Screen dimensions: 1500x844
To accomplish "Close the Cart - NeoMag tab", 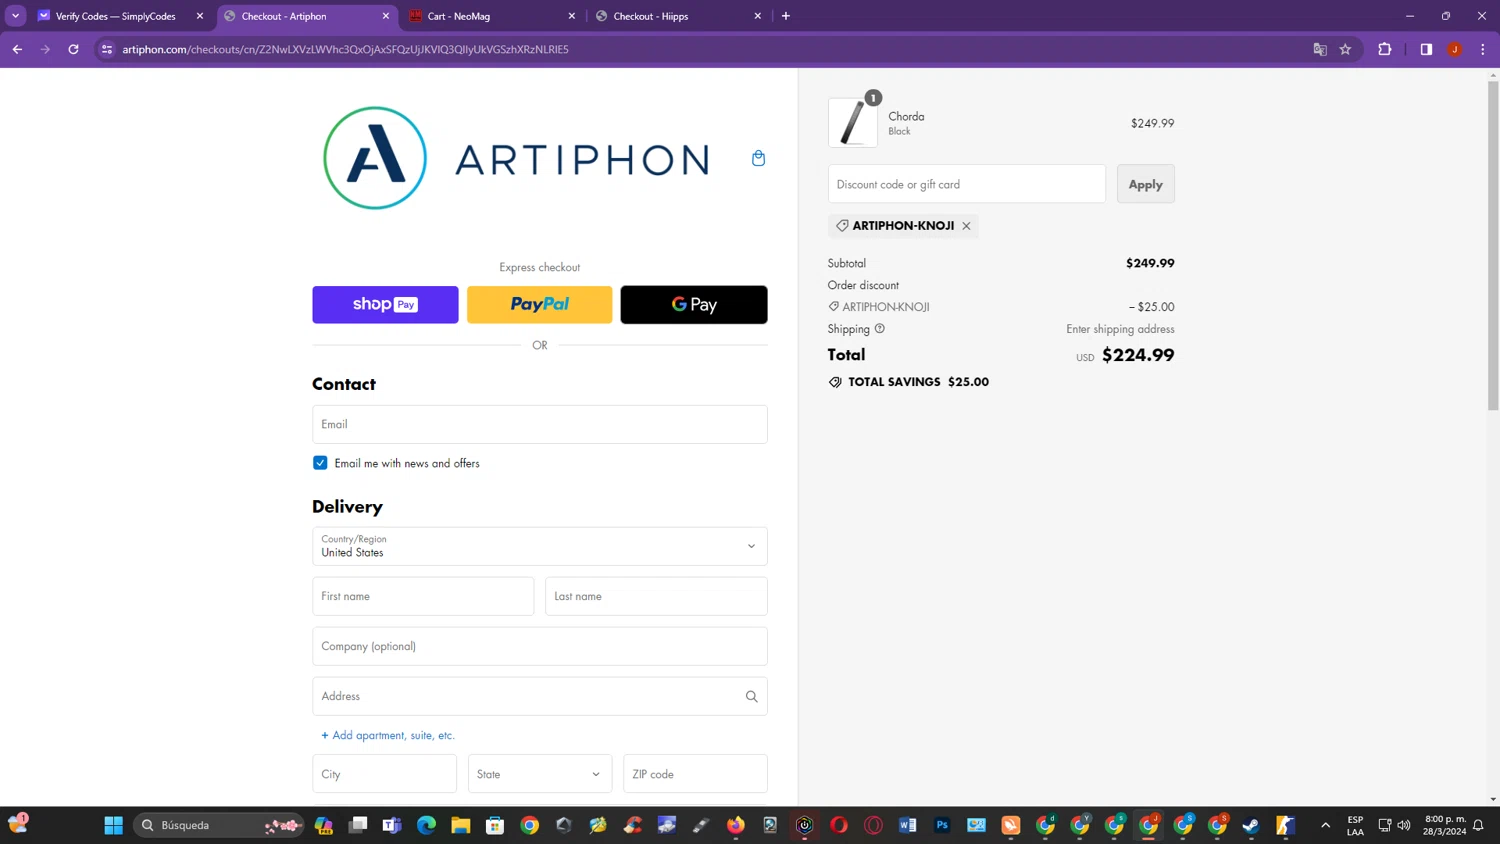I will tap(572, 16).
